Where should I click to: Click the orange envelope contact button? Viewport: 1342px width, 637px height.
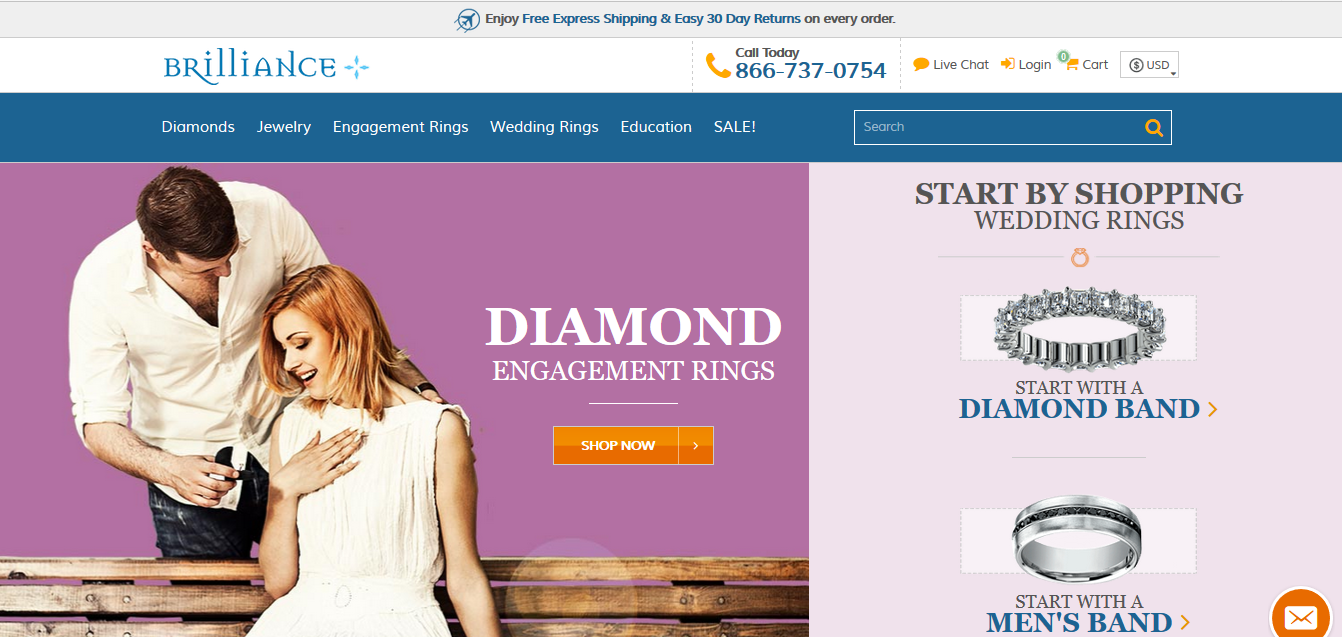coord(1300,616)
